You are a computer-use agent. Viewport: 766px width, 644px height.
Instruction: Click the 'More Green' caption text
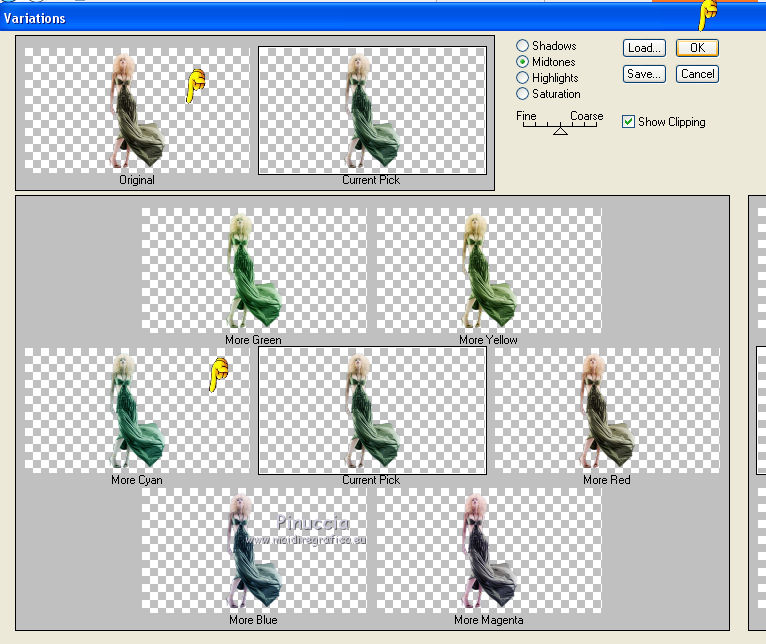tap(253, 340)
